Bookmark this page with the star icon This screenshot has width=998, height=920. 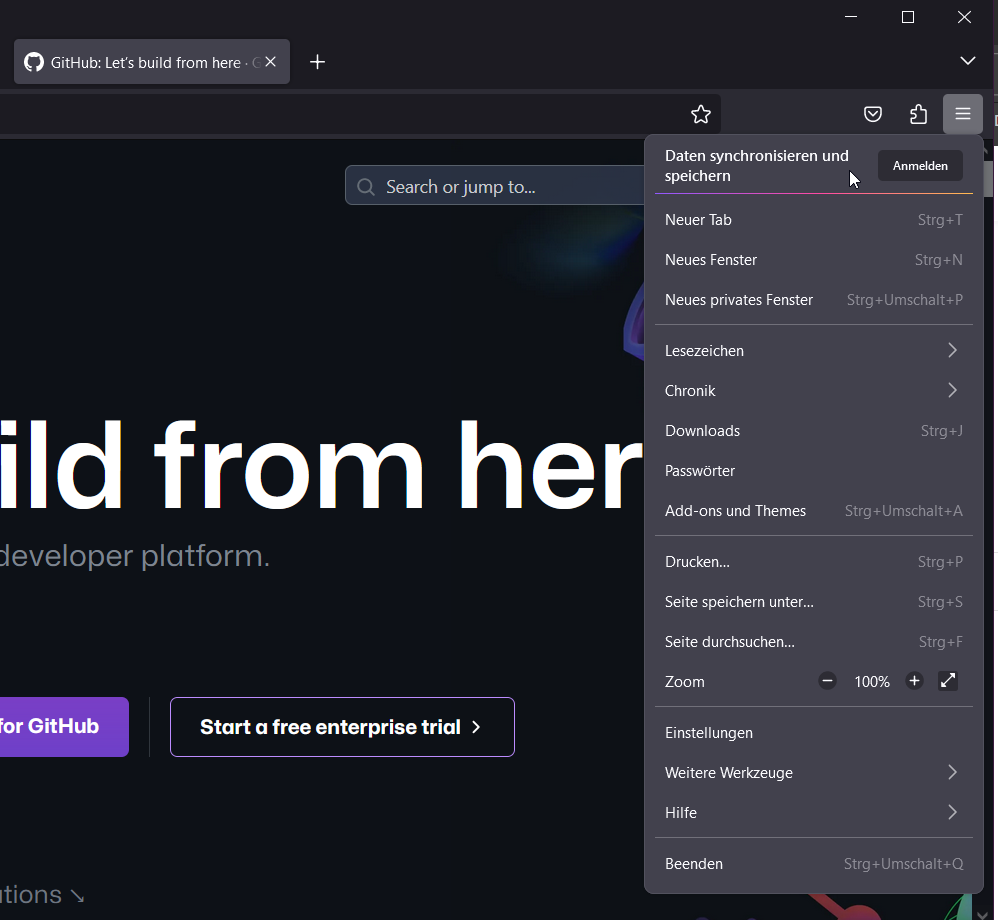pyautogui.click(x=701, y=114)
